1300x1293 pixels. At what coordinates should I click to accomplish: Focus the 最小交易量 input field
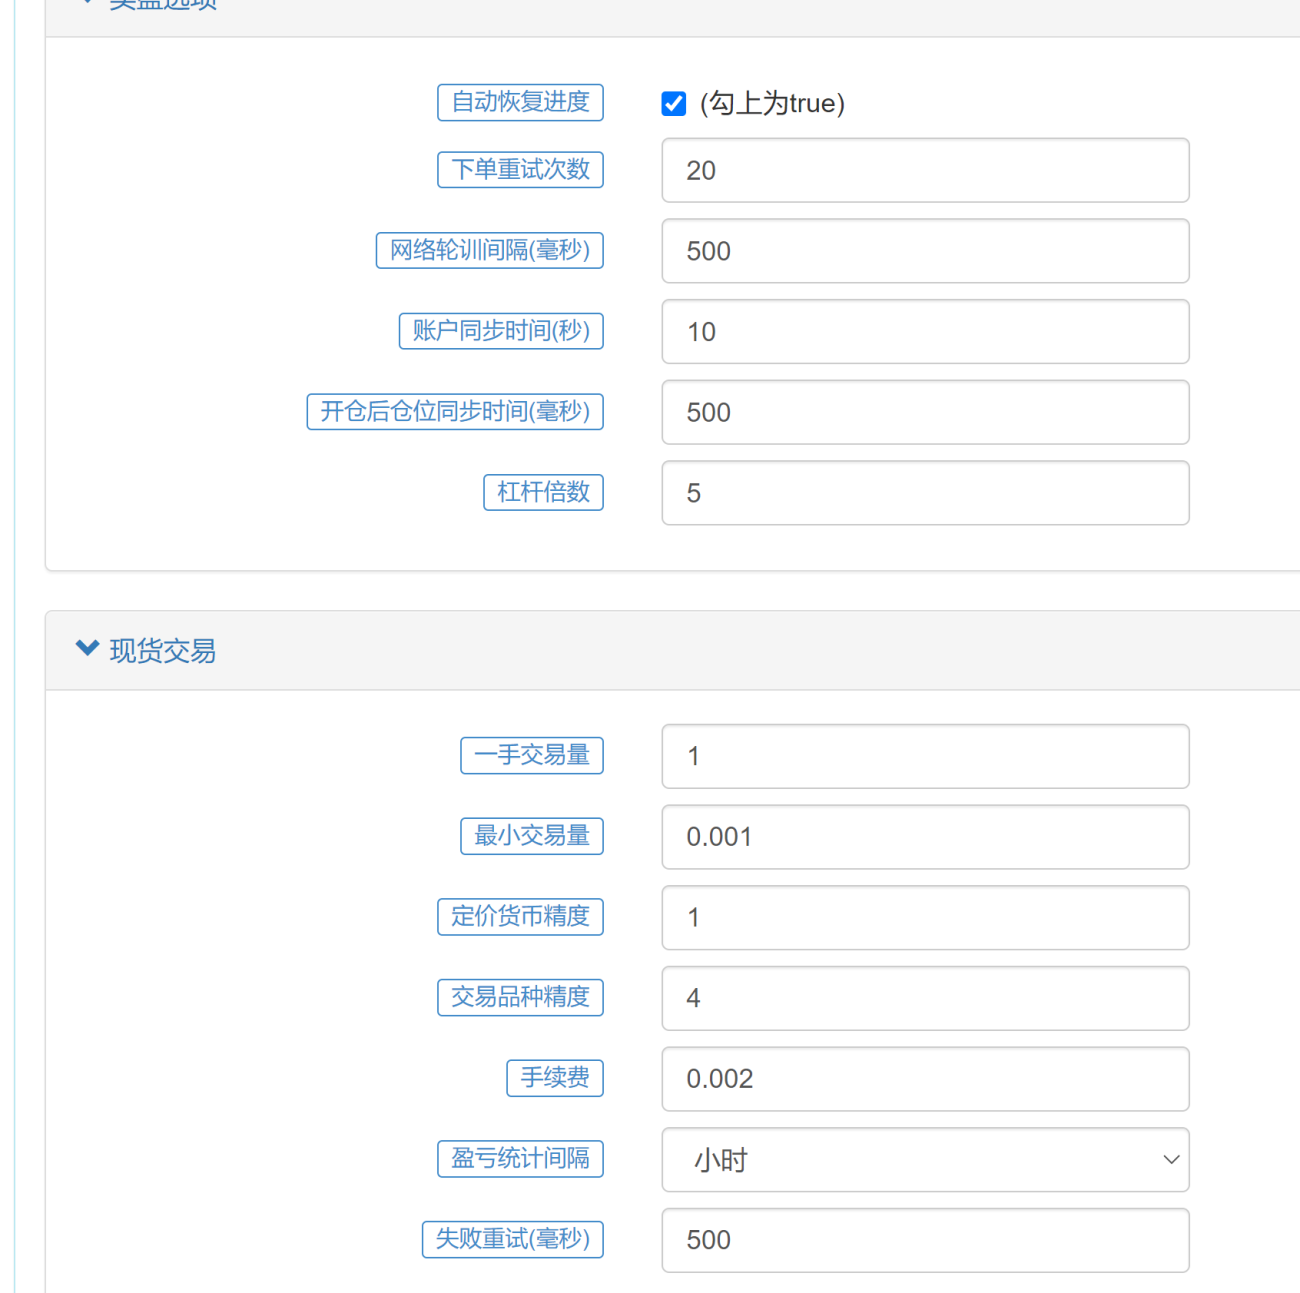point(925,837)
